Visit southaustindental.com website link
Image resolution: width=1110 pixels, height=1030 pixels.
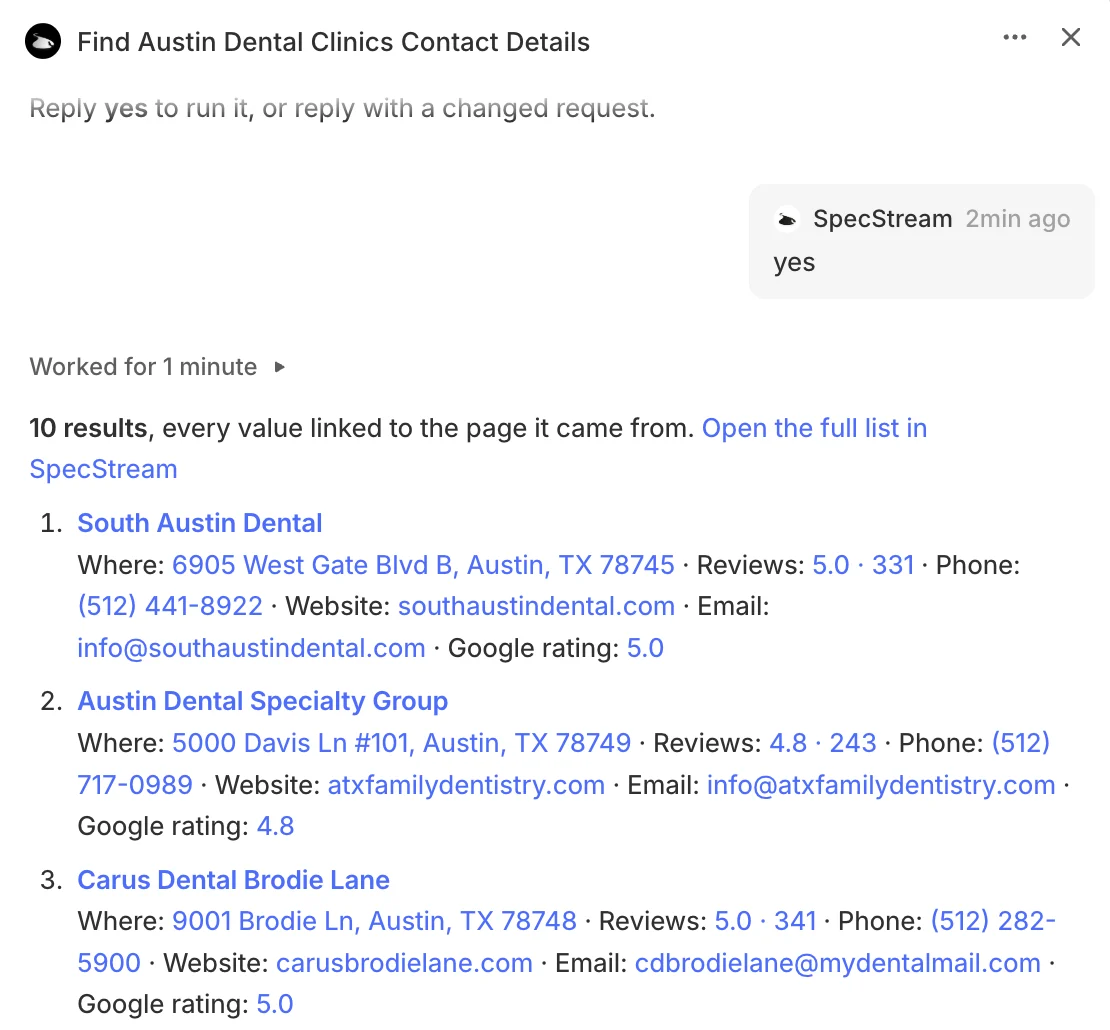pyautogui.click(x=537, y=607)
